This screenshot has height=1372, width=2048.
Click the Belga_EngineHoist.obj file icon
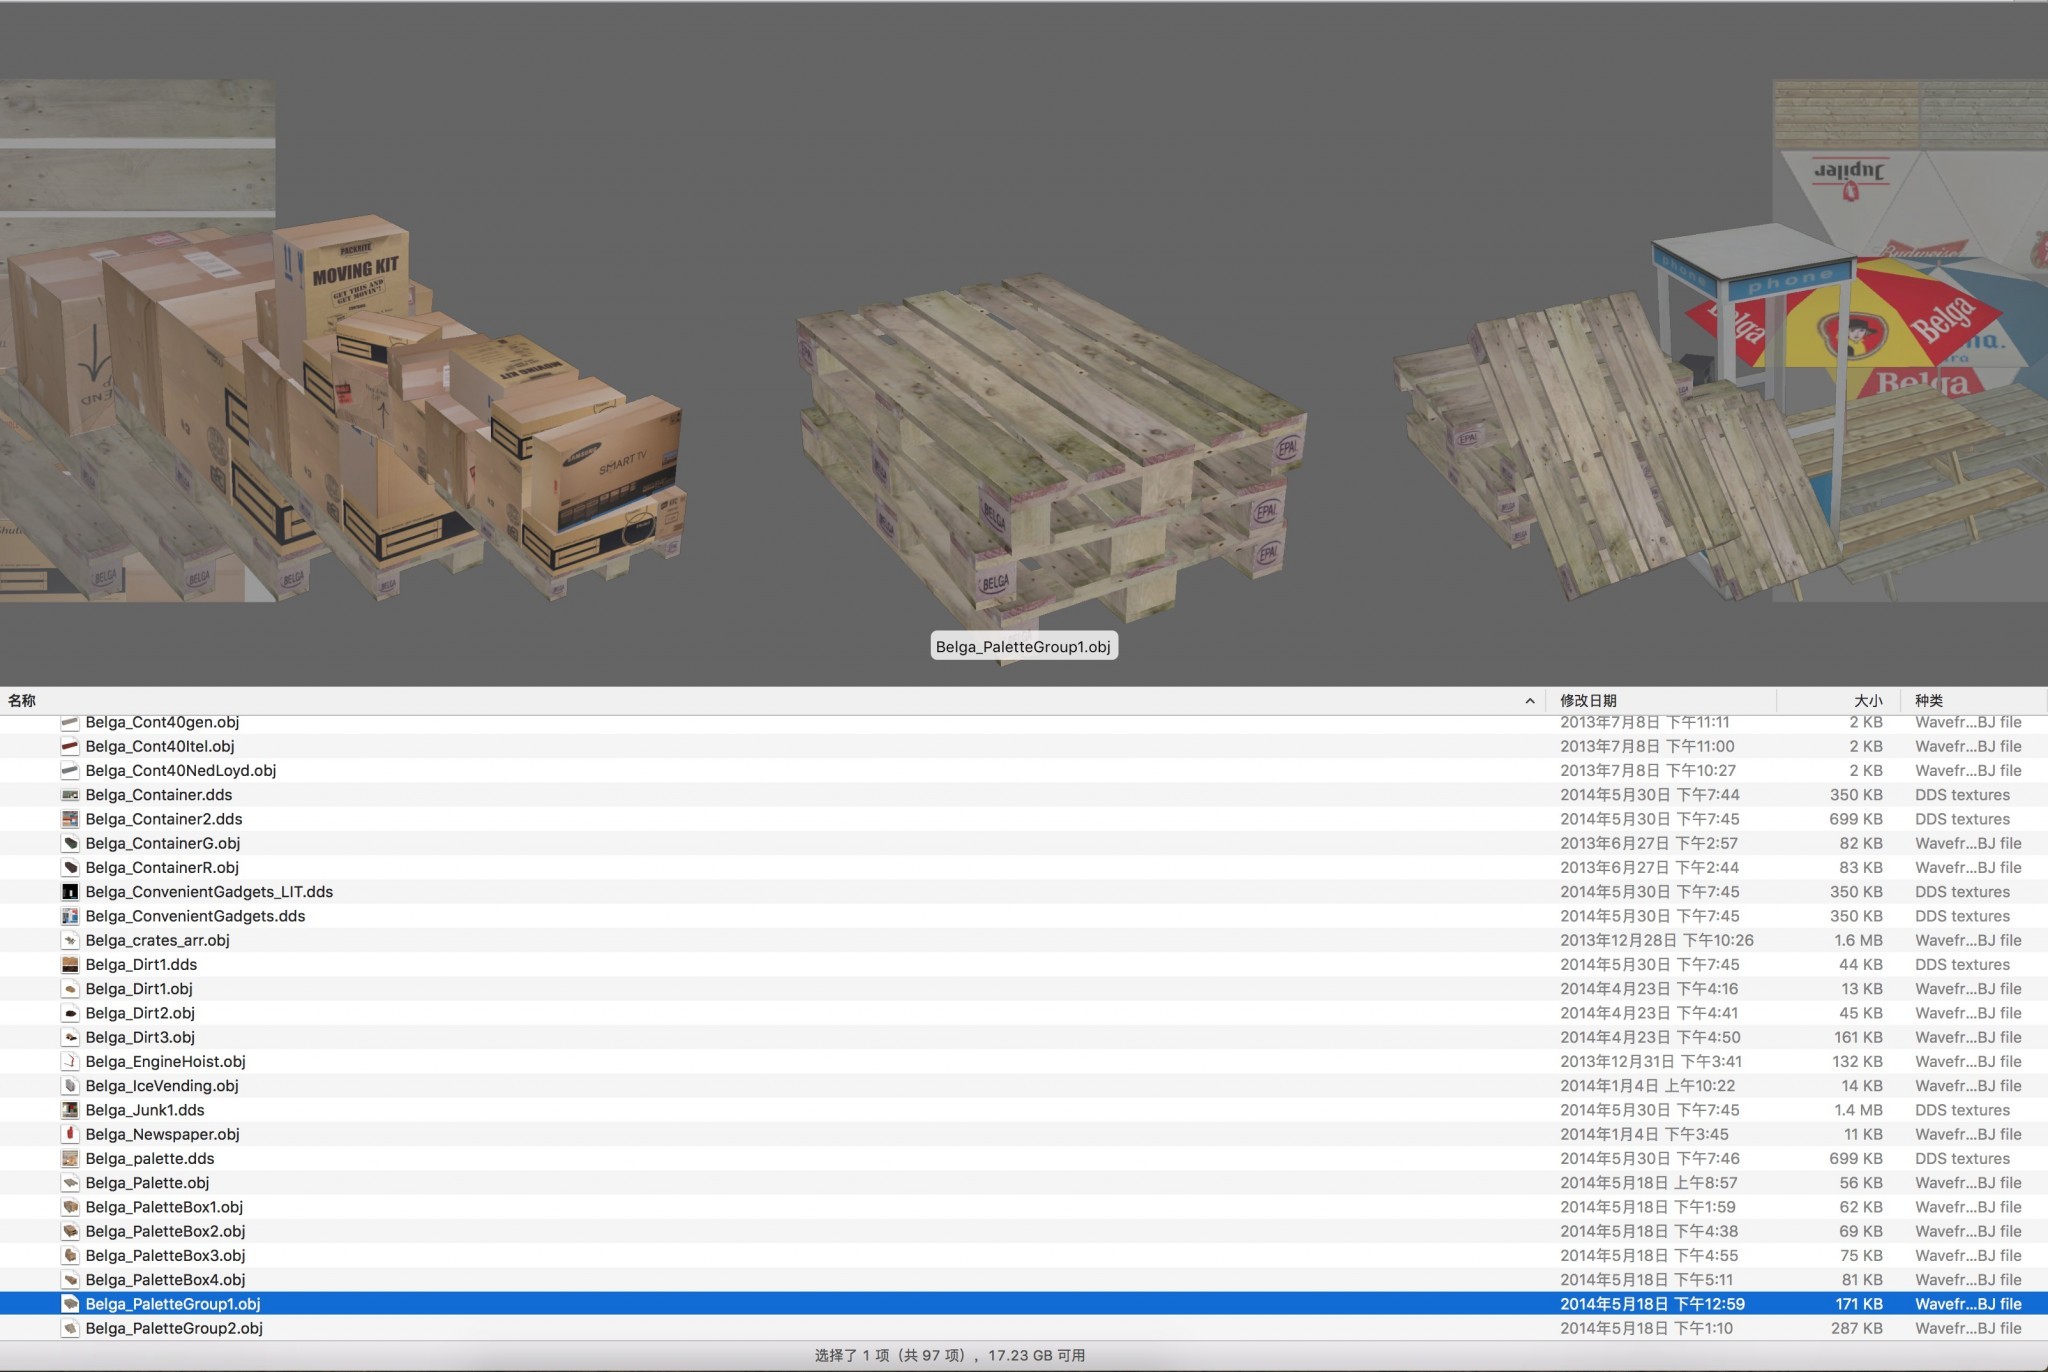point(70,1061)
